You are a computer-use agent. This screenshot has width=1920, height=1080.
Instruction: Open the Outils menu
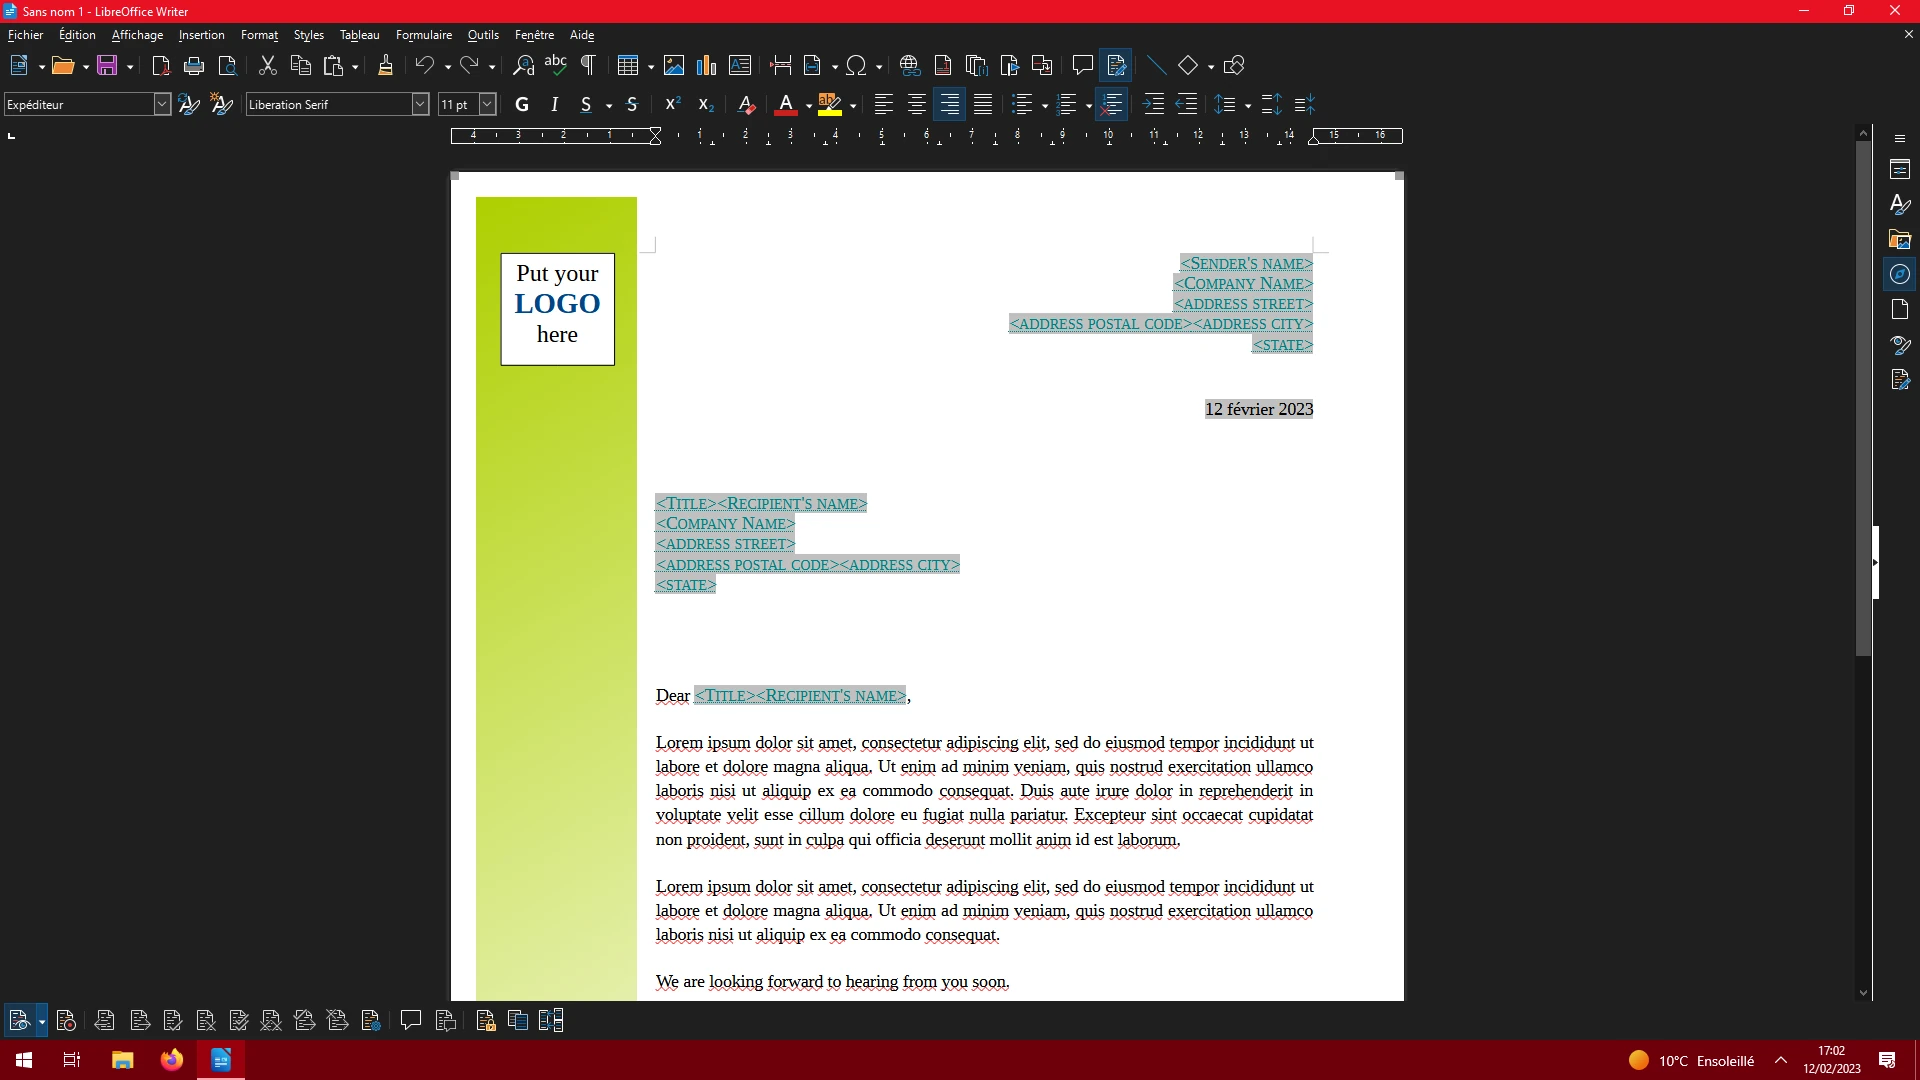[x=483, y=35]
